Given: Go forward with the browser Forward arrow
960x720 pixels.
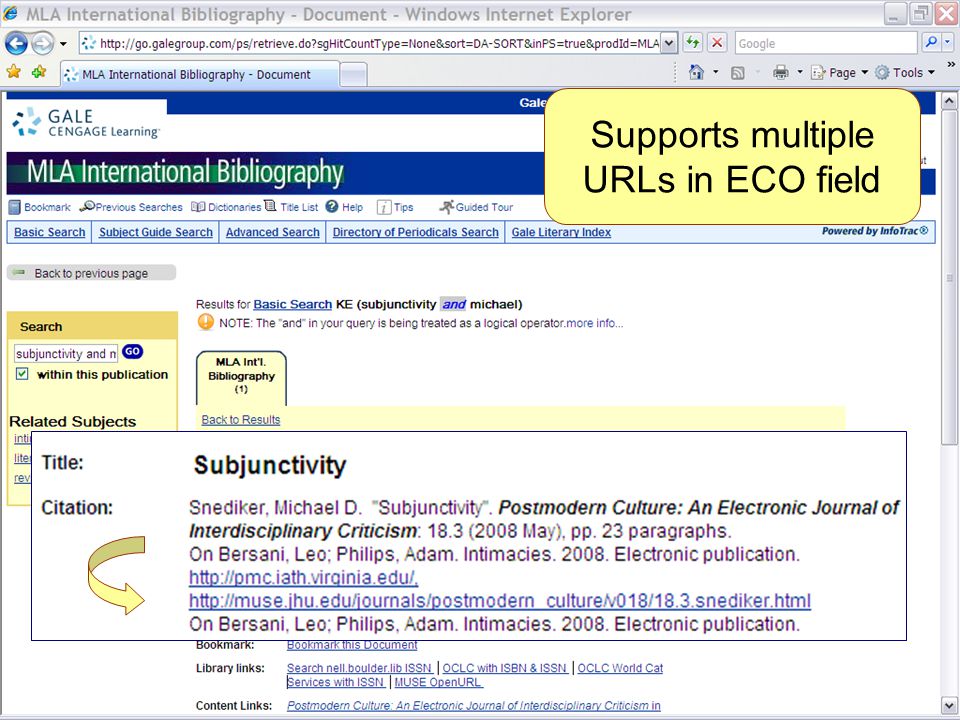Looking at the screenshot, I should coord(42,43).
